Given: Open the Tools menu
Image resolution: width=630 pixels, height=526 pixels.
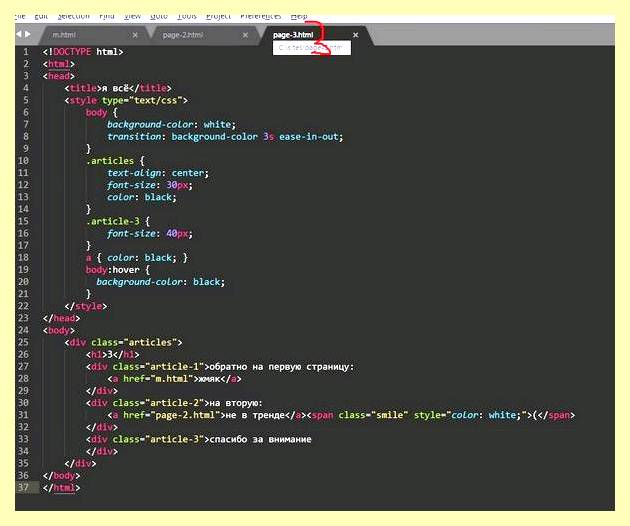Looking at the screenshot, I should pyautogui.click(x=187, y=16).
